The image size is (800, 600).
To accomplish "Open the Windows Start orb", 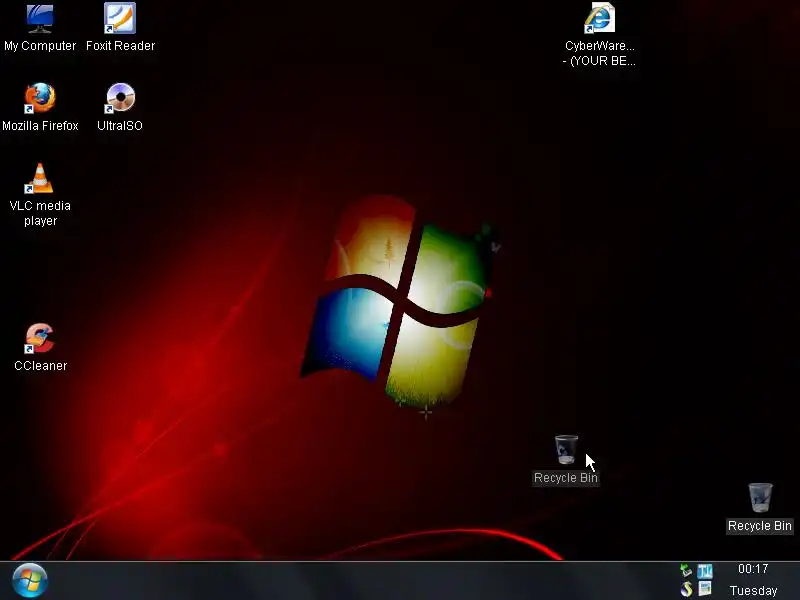I will coord(30,581).
